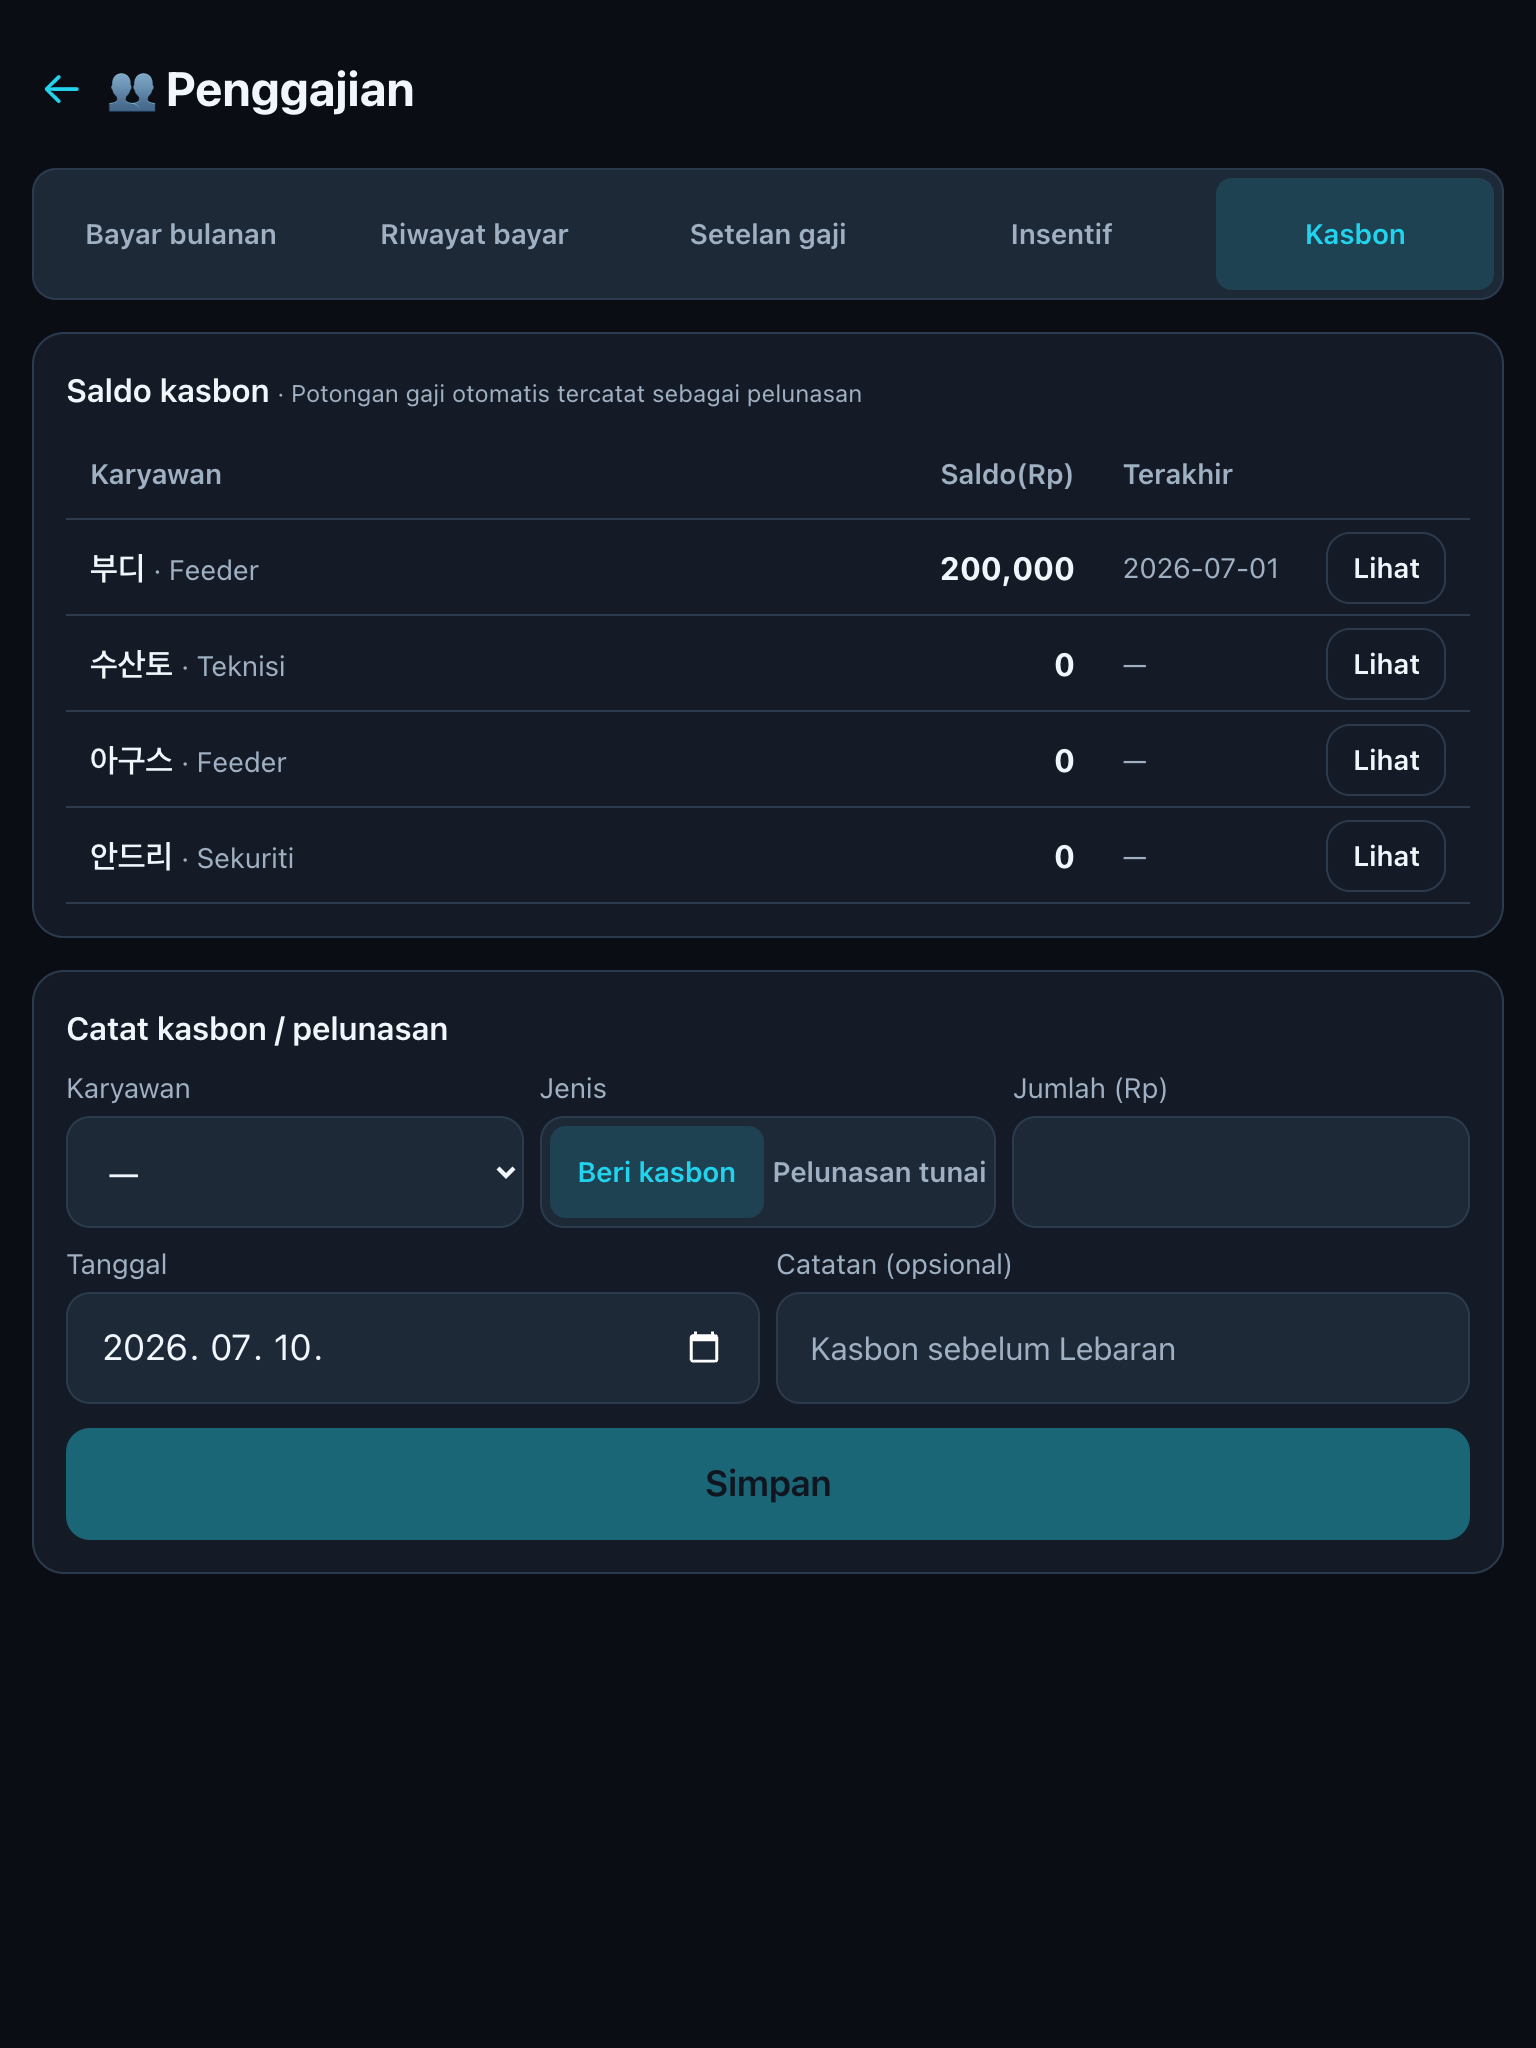View kasbon details for 안드리 Sekuriti
Viewport: 1536px width, 2048px height.
1386,856
